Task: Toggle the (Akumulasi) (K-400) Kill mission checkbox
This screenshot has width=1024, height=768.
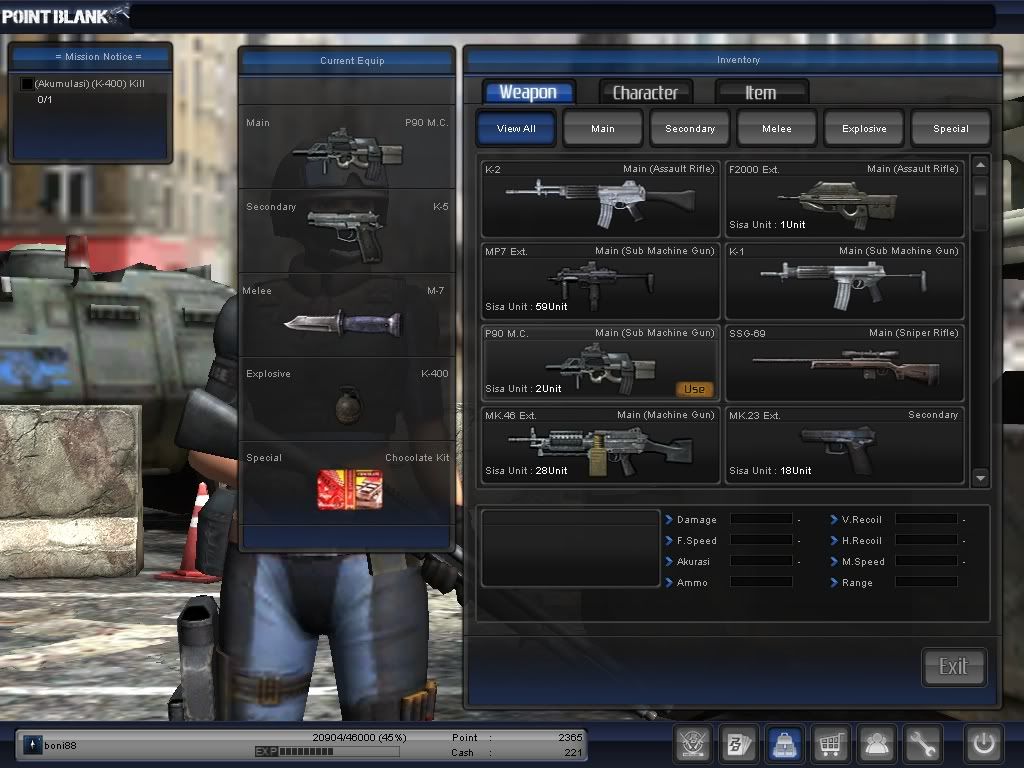Action: [27, 84]
